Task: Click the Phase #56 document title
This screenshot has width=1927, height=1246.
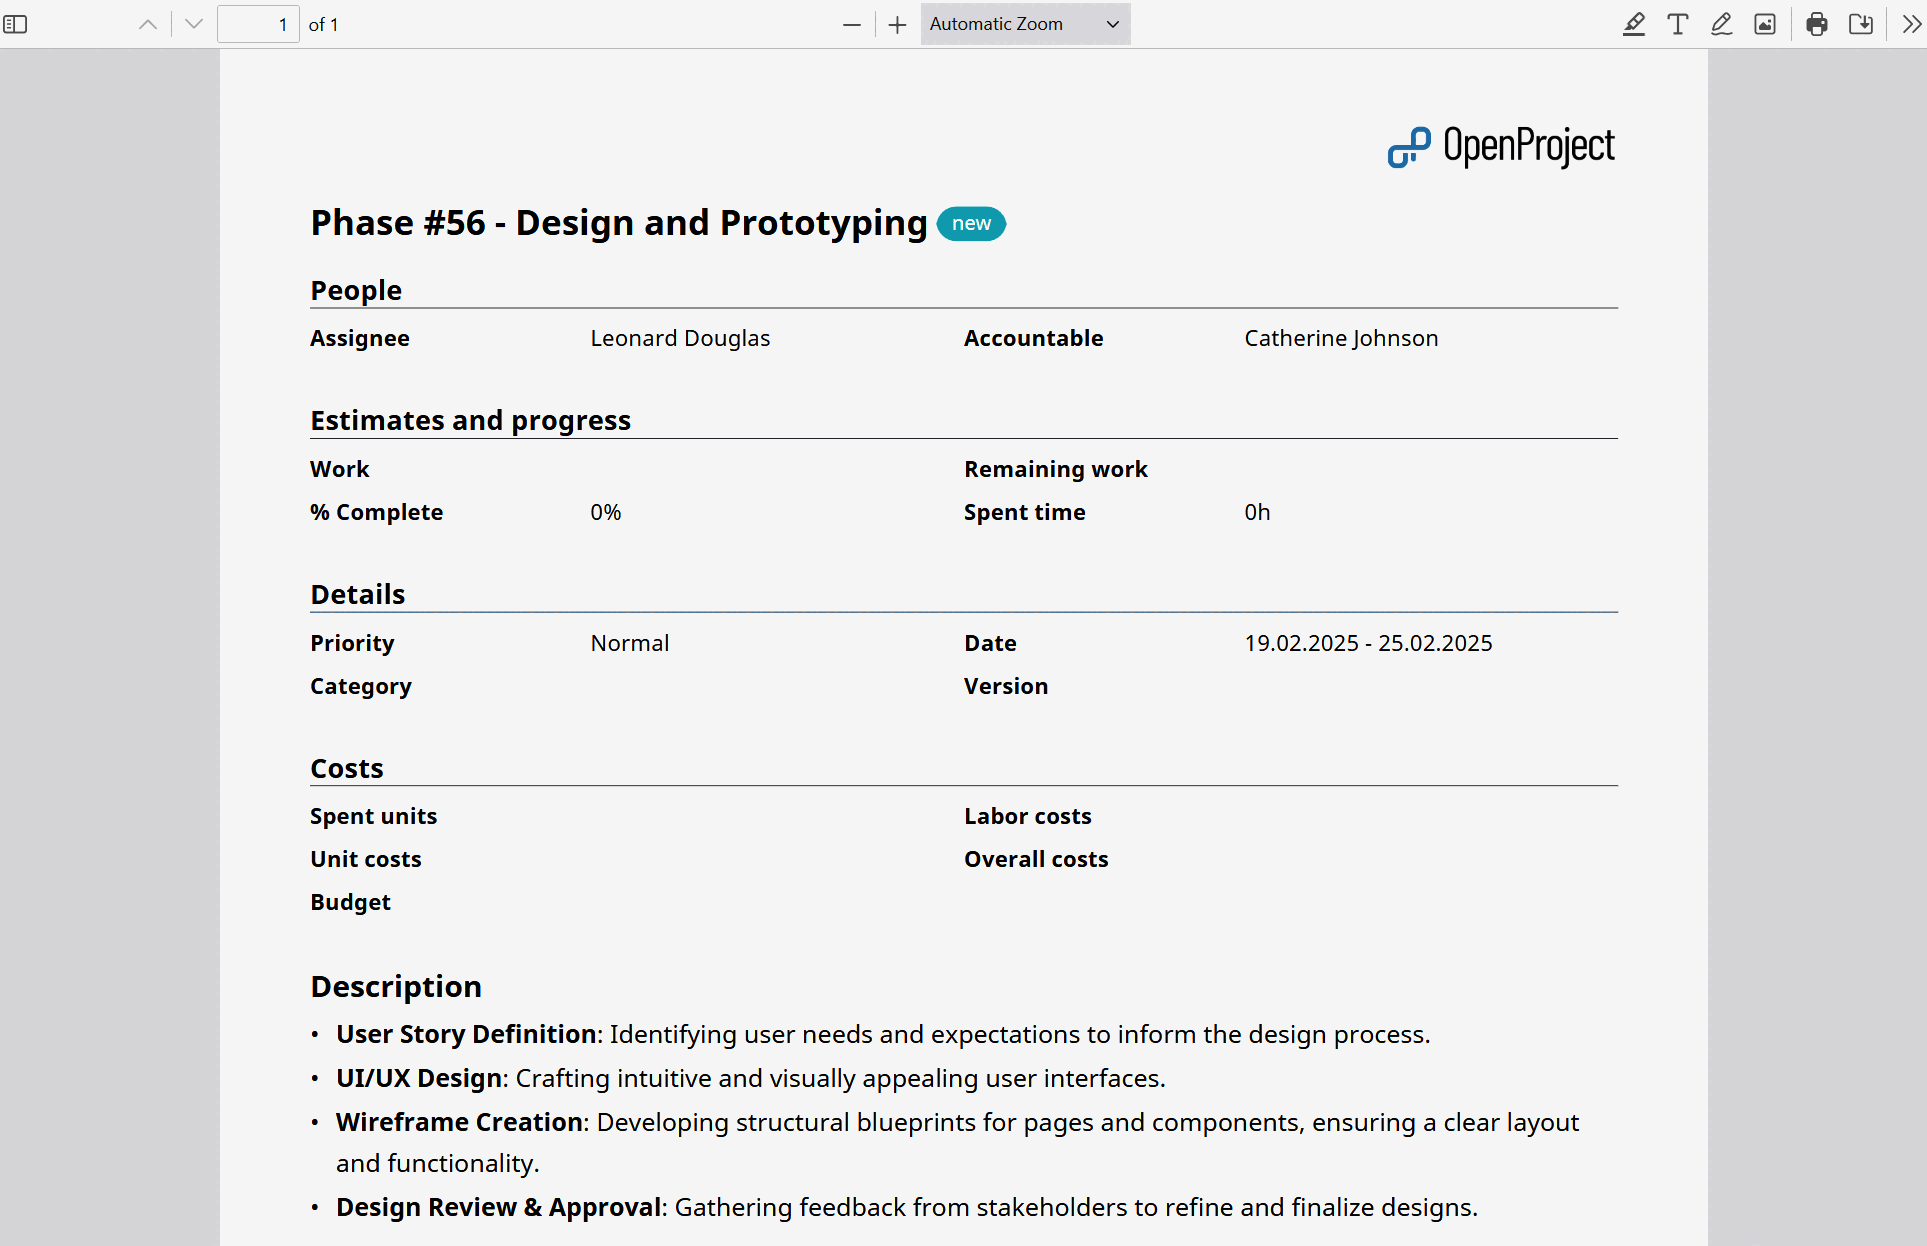Action: [617, 223]
